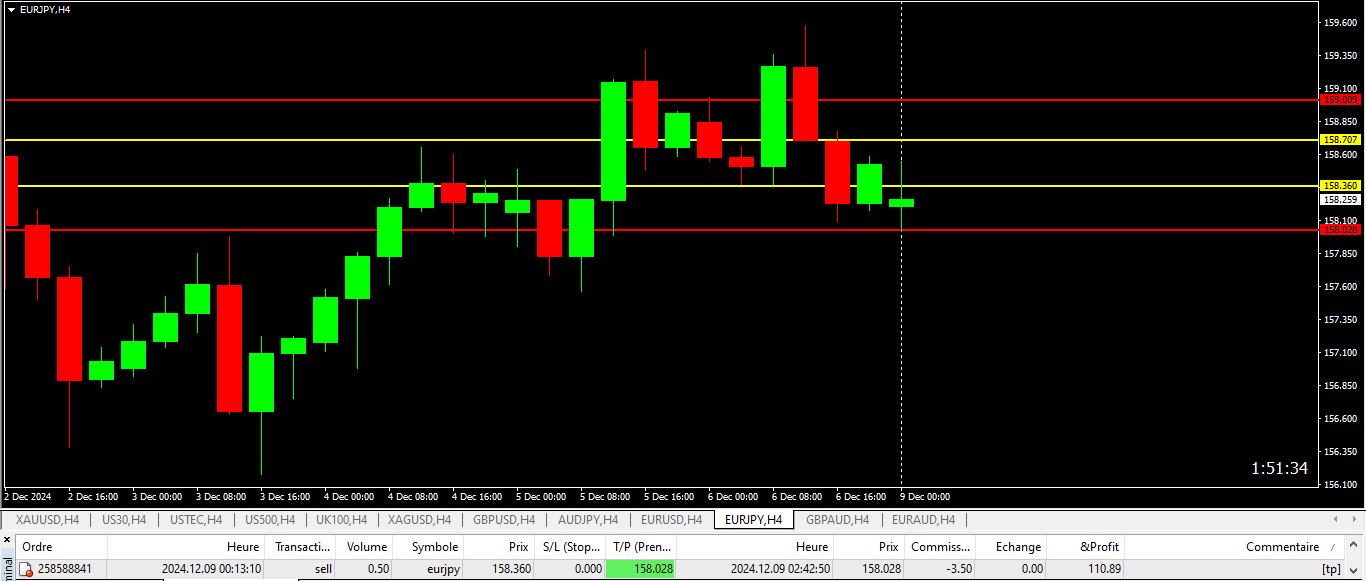
Task: Go to the AUDJPY,H4 chart tab
Action: click(588, 519)
